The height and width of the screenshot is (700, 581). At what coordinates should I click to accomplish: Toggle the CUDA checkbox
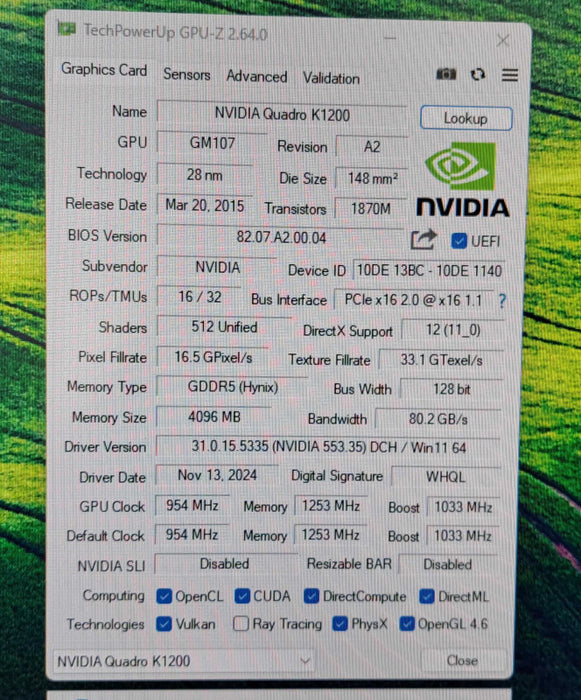pos(242,596)
